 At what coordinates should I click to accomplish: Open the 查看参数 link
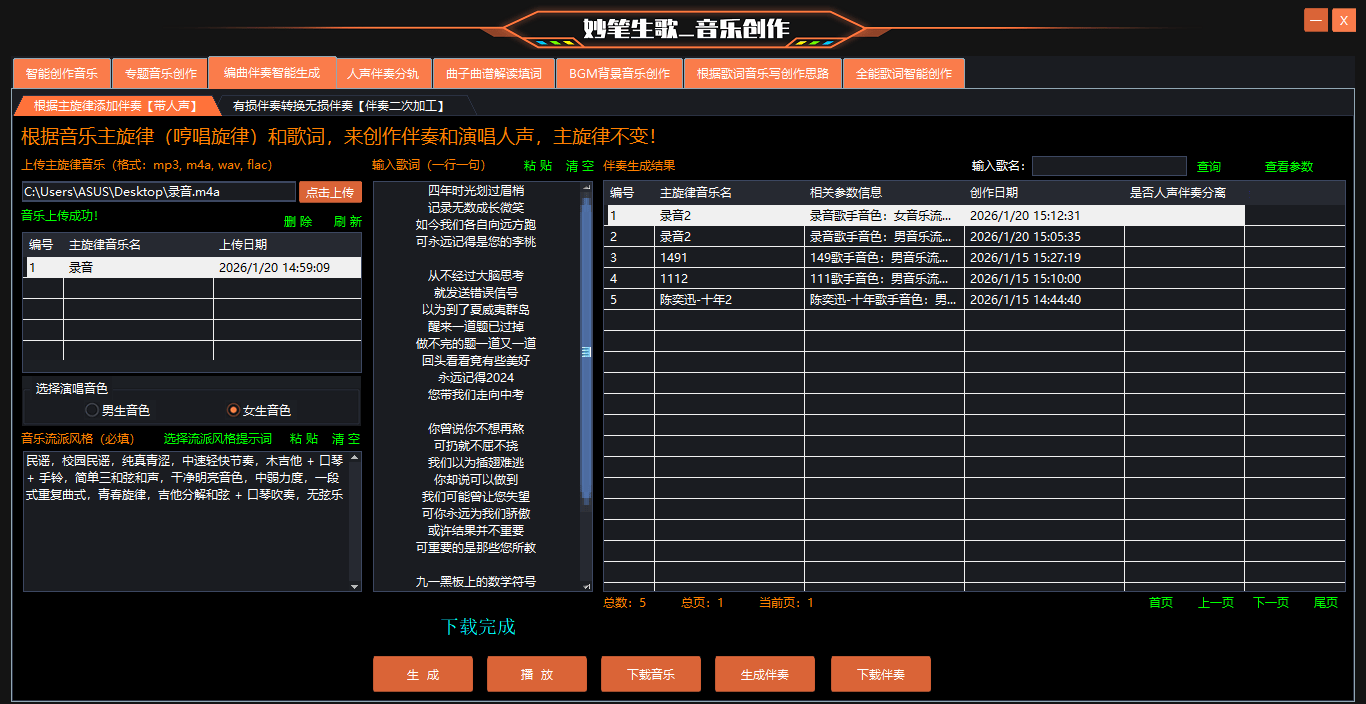pos(1288,167)
